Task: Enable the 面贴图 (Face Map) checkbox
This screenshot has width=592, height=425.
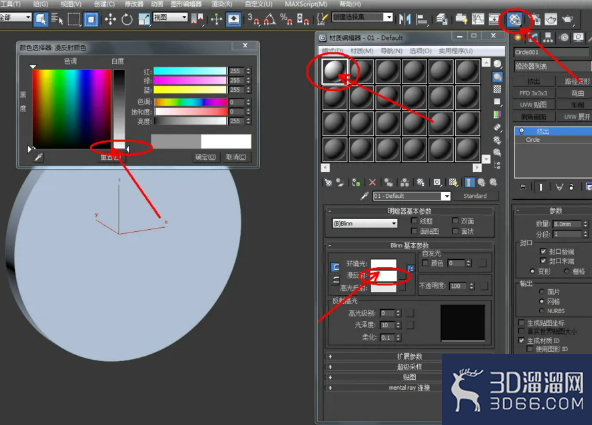Action: point(414,231)
